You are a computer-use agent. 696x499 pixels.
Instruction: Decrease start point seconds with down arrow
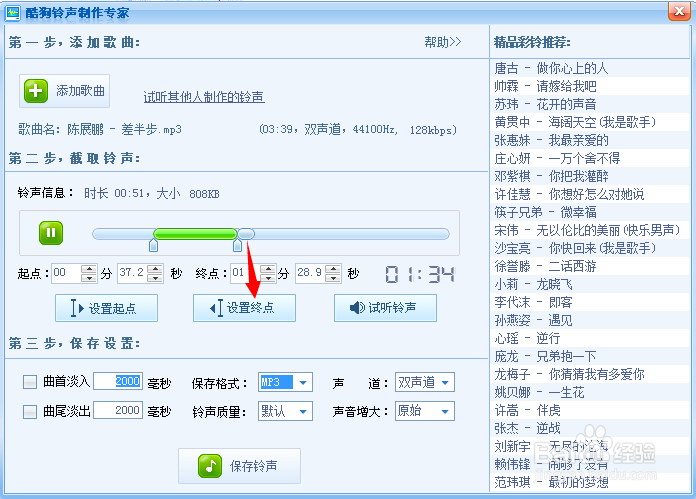tap(155, 278)
